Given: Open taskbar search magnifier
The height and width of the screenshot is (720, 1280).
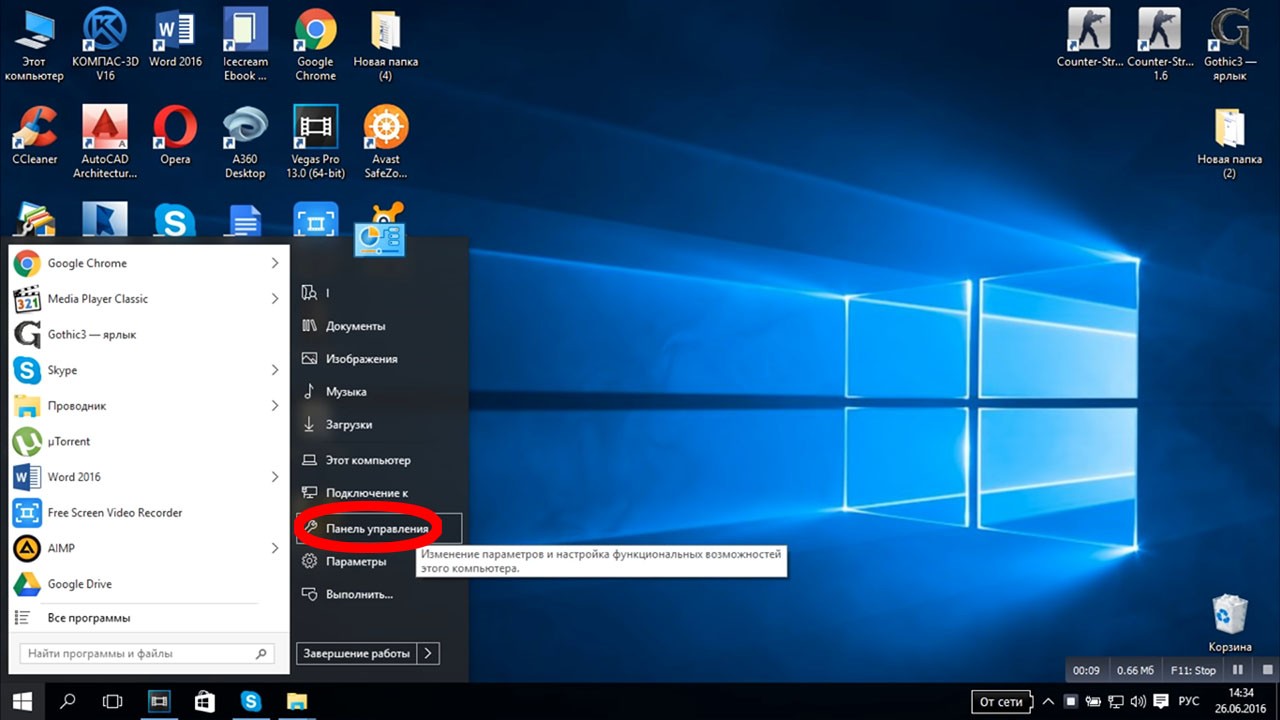Looking at the screenshot, I should (x=68, y=702).
